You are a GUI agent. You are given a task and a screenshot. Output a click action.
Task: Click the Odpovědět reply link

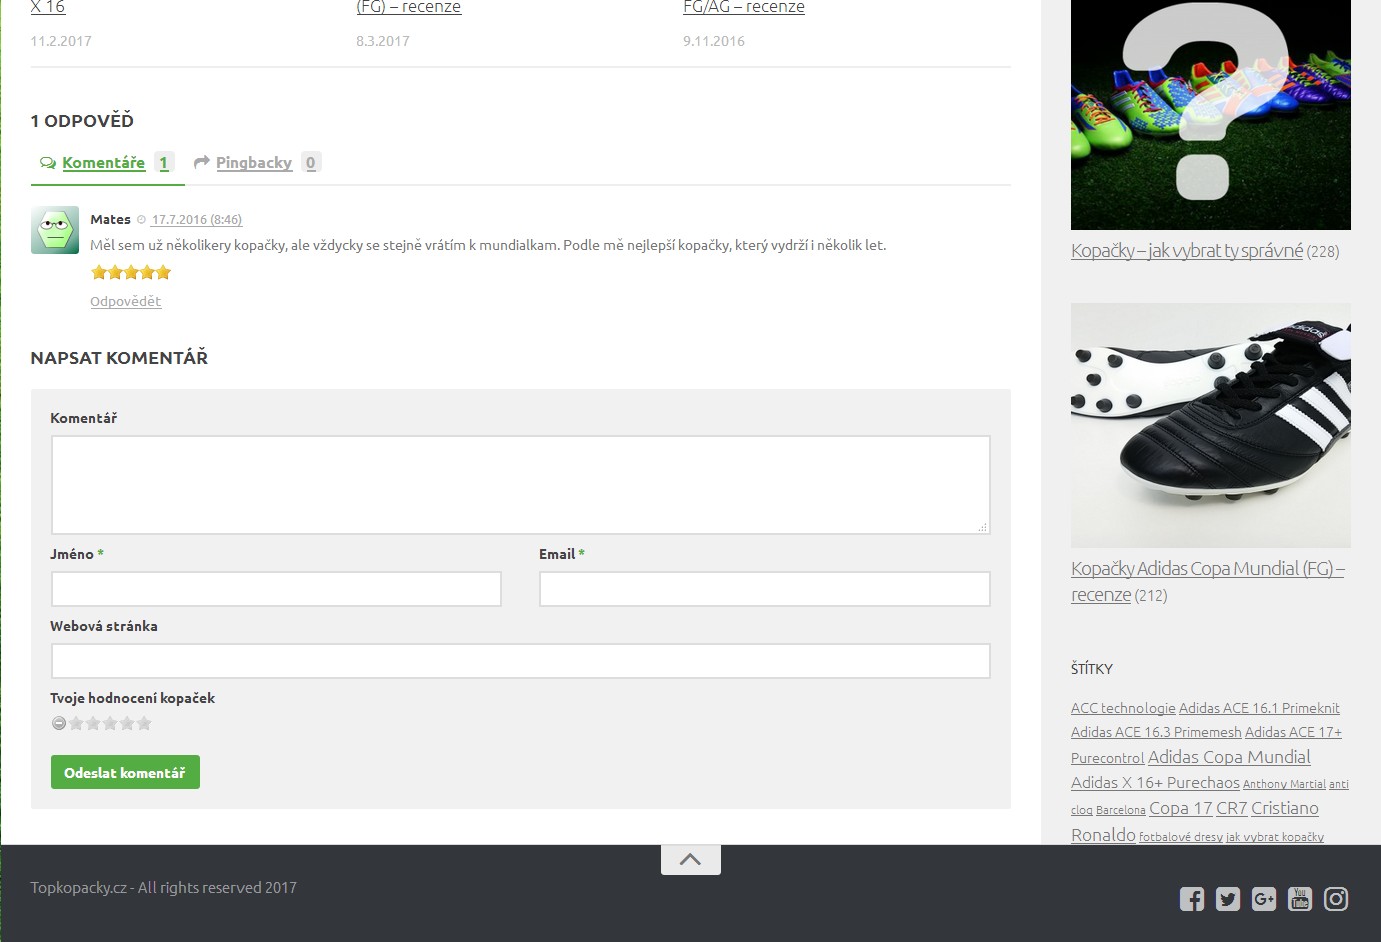[x=126, y=301]
